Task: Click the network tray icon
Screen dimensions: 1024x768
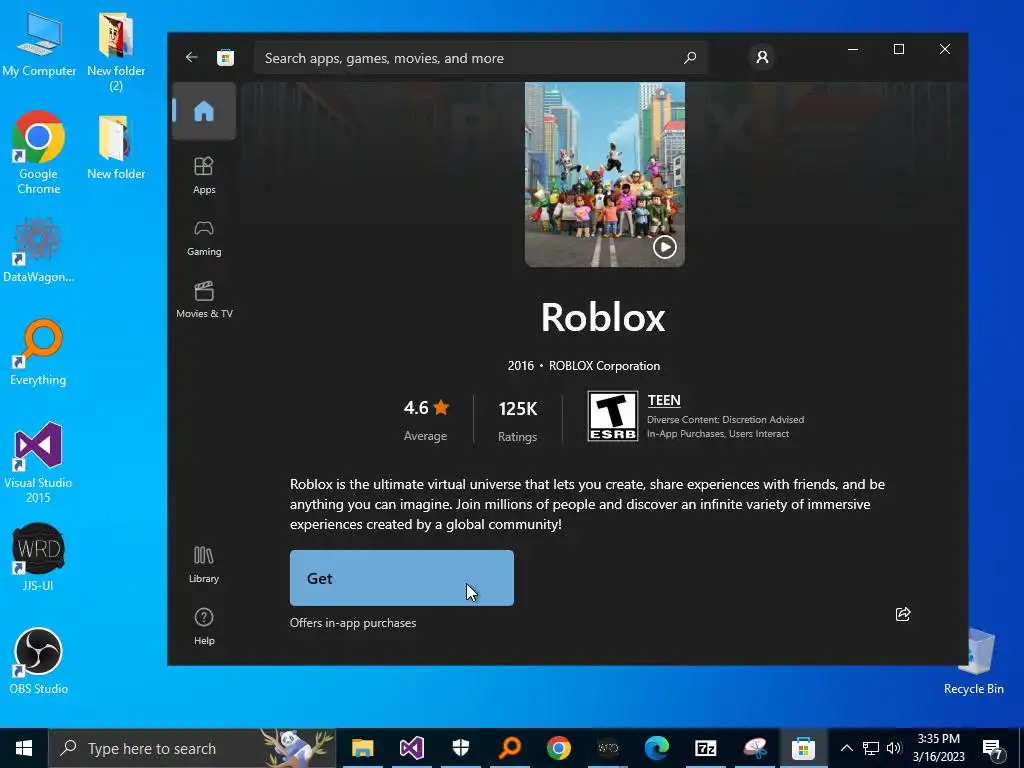Action: click(871, 748)
